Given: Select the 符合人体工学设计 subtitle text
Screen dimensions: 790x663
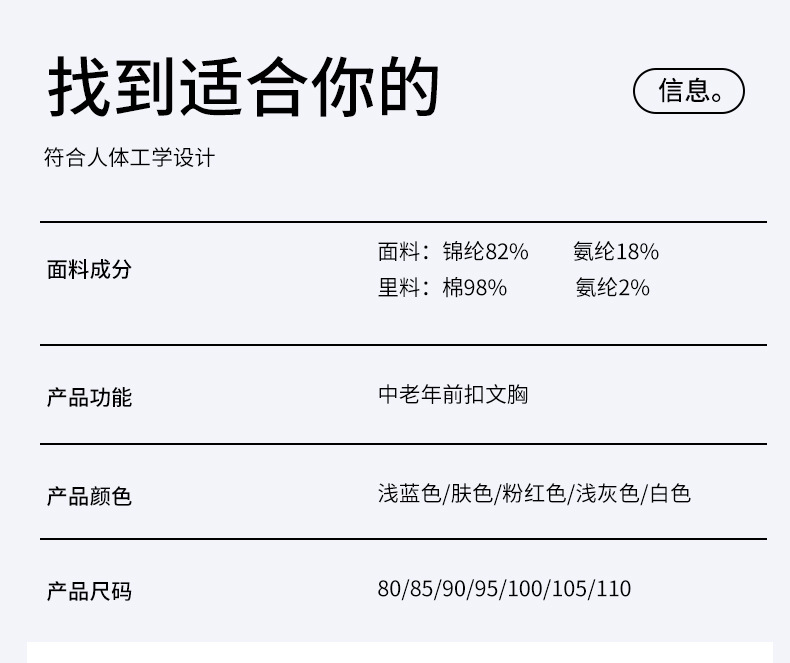Looking at the screenshot, I should pyautogui.click(x=129, y=158).
